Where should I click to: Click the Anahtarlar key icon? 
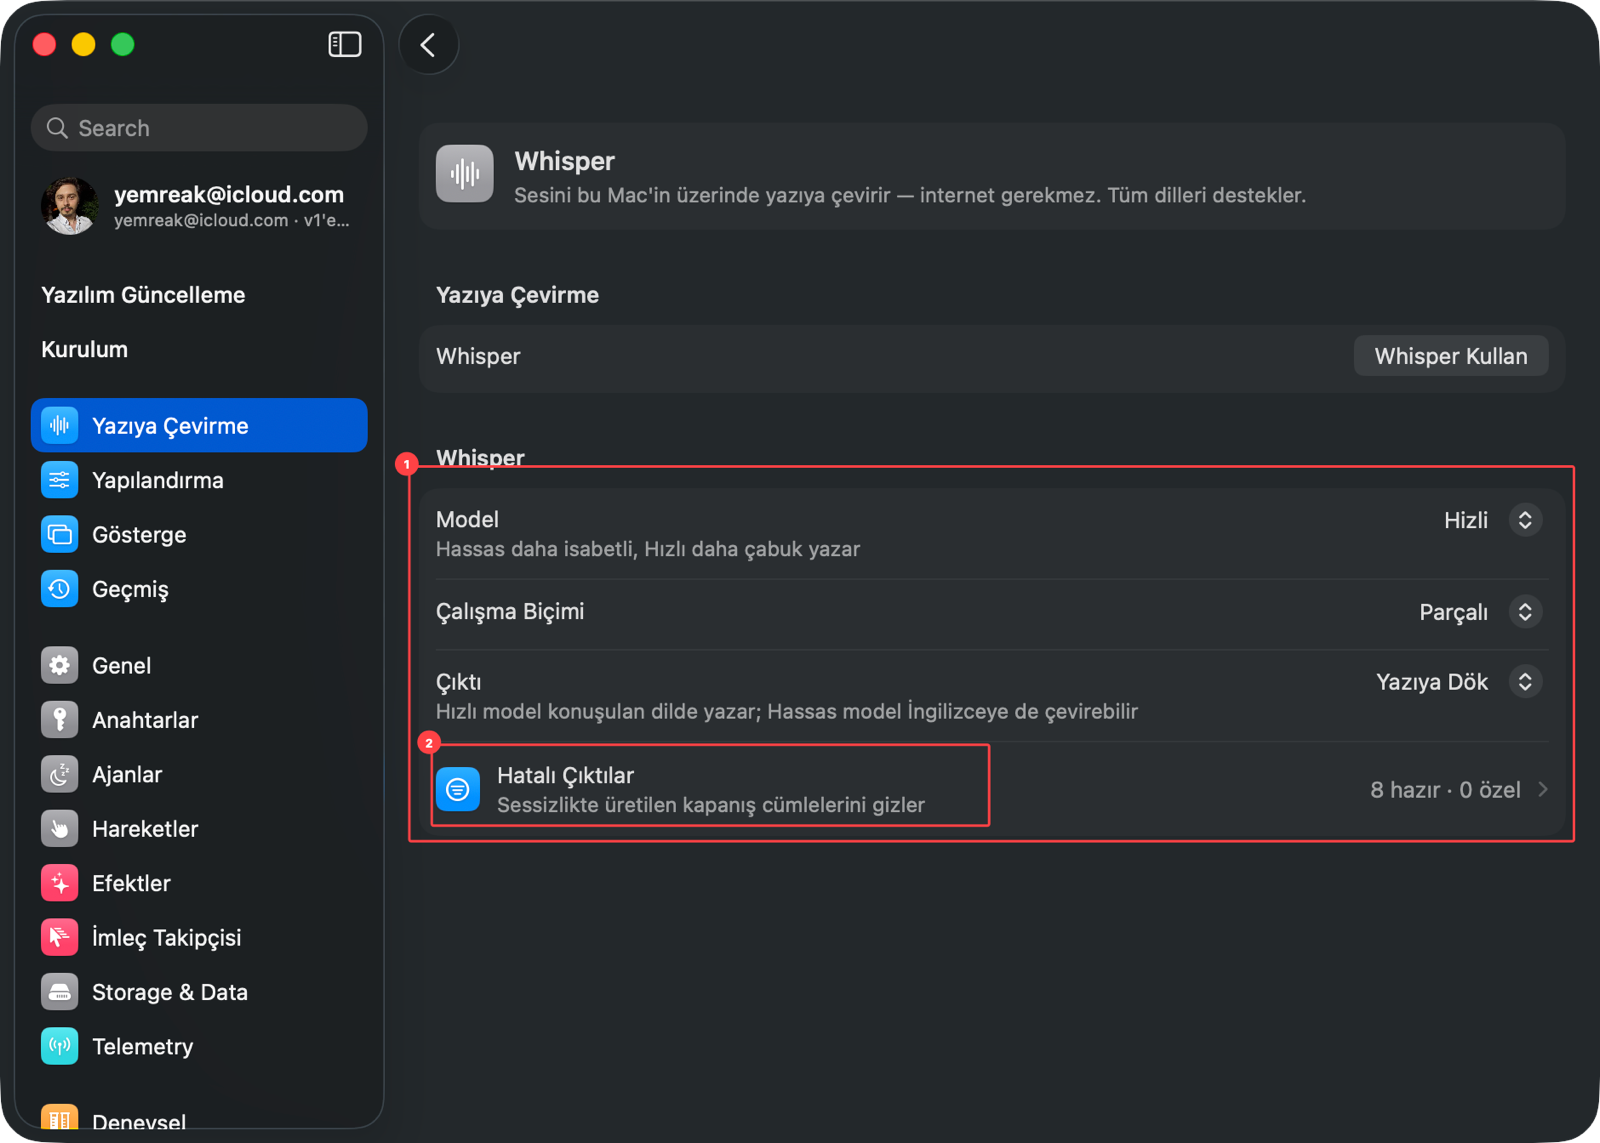tap(60, 720)
